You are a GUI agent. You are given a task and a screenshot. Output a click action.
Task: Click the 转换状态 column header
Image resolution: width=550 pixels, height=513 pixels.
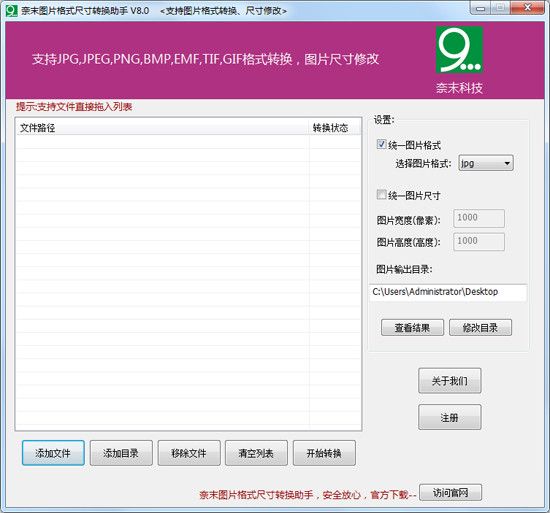click(335, 127)
